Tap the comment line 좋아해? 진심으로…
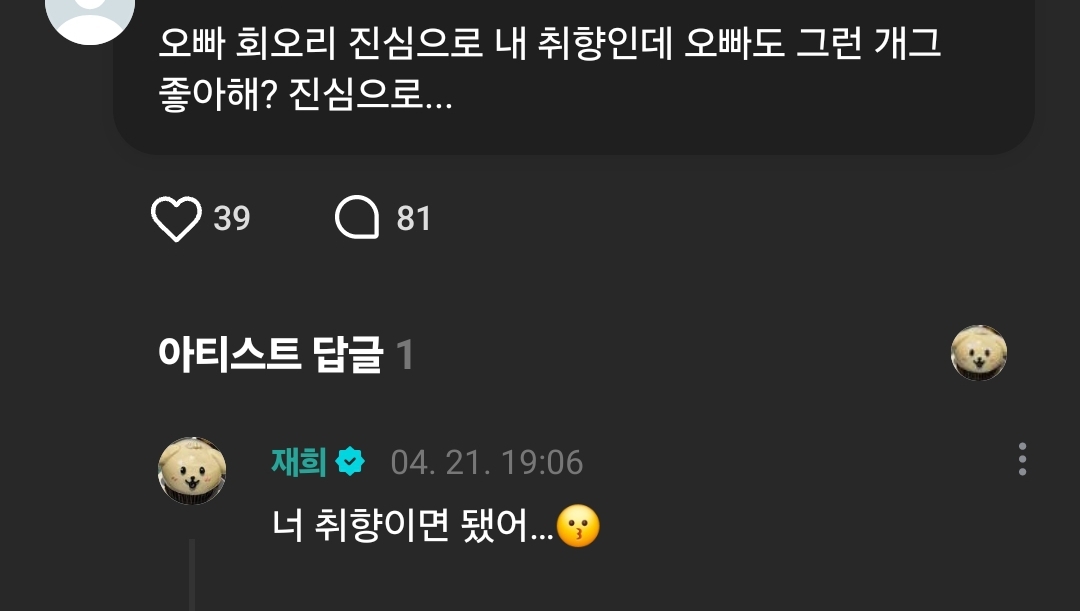The image size is (1080, 611). coord(305,94)
